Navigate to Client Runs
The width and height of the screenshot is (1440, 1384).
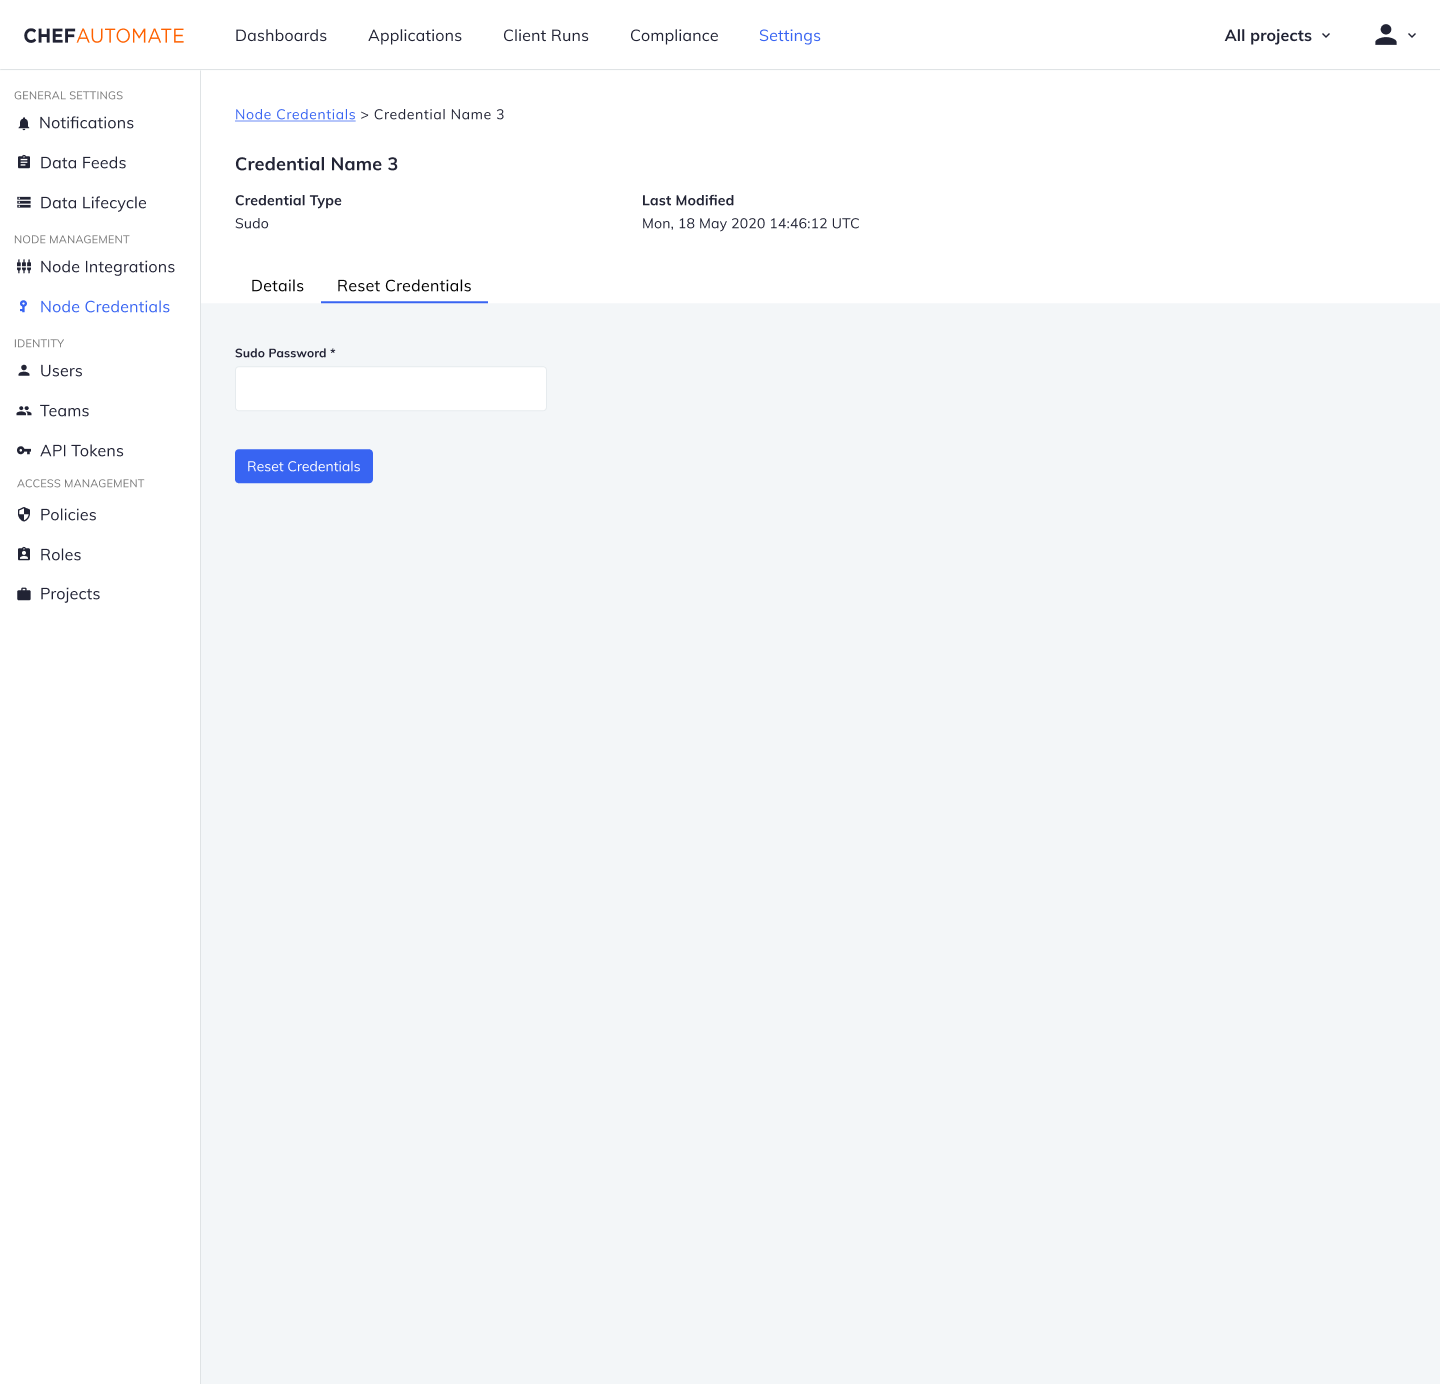pos(545,35)
